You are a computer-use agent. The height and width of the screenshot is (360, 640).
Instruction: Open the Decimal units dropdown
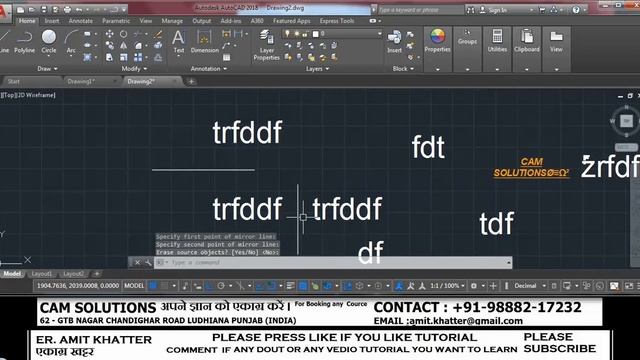click(530, 286)
